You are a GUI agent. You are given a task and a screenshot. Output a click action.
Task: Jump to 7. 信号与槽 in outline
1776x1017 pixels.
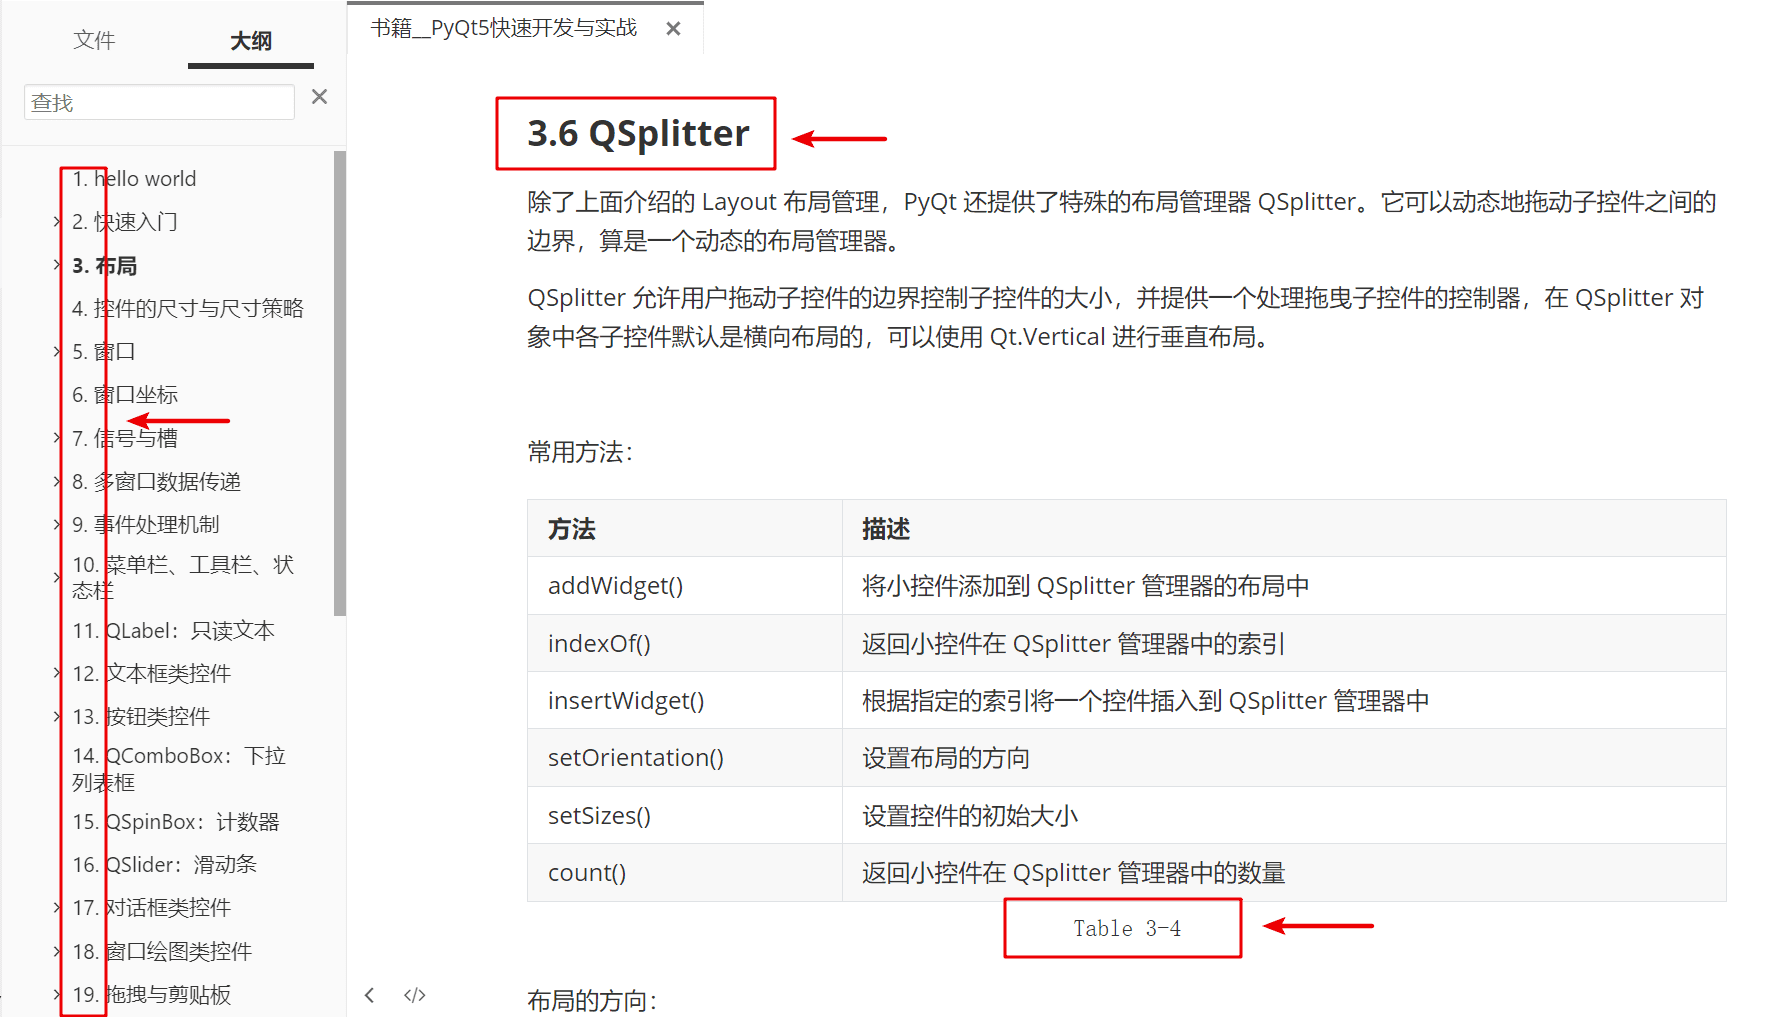125,437
